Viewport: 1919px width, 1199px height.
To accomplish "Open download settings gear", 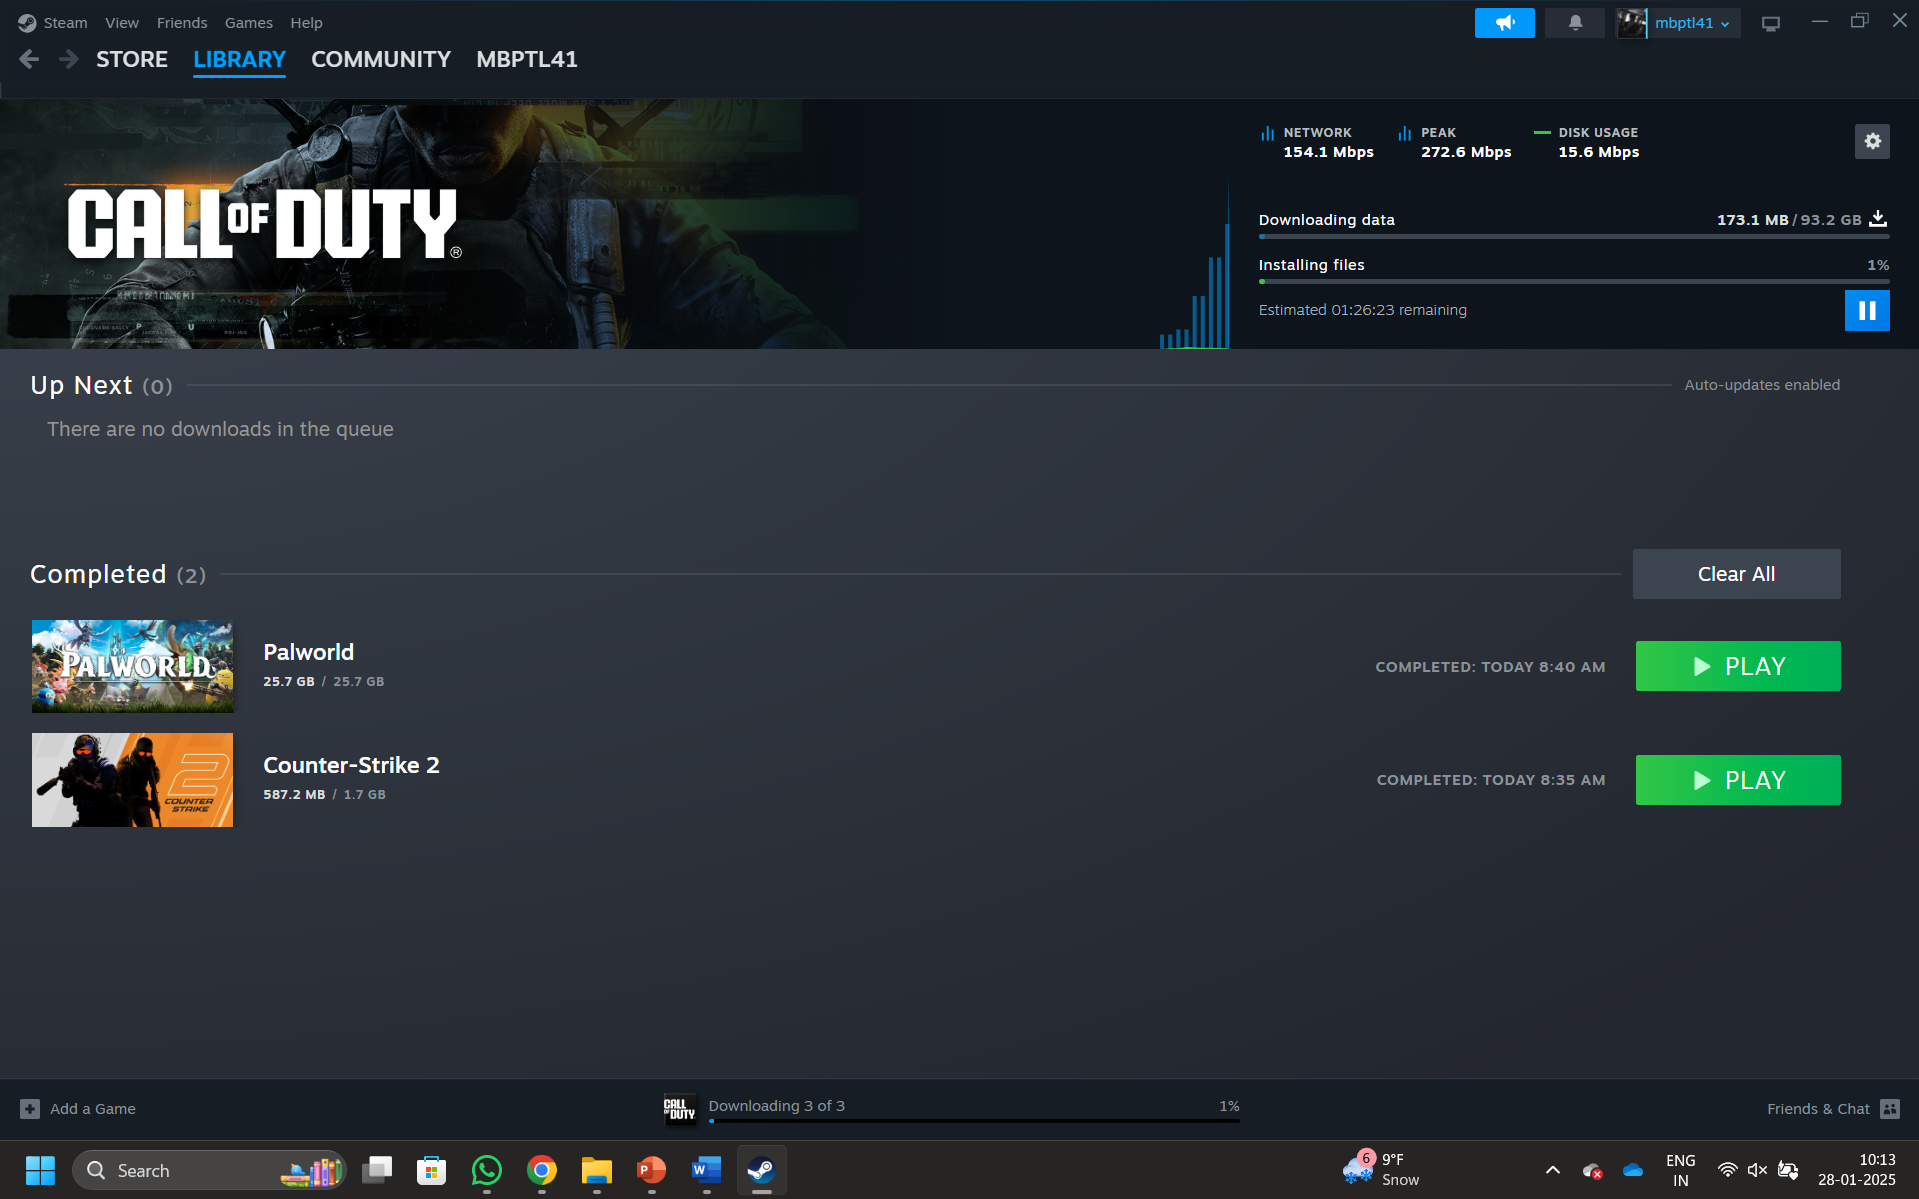I will pyautogui.click(x=1872, y=142).
